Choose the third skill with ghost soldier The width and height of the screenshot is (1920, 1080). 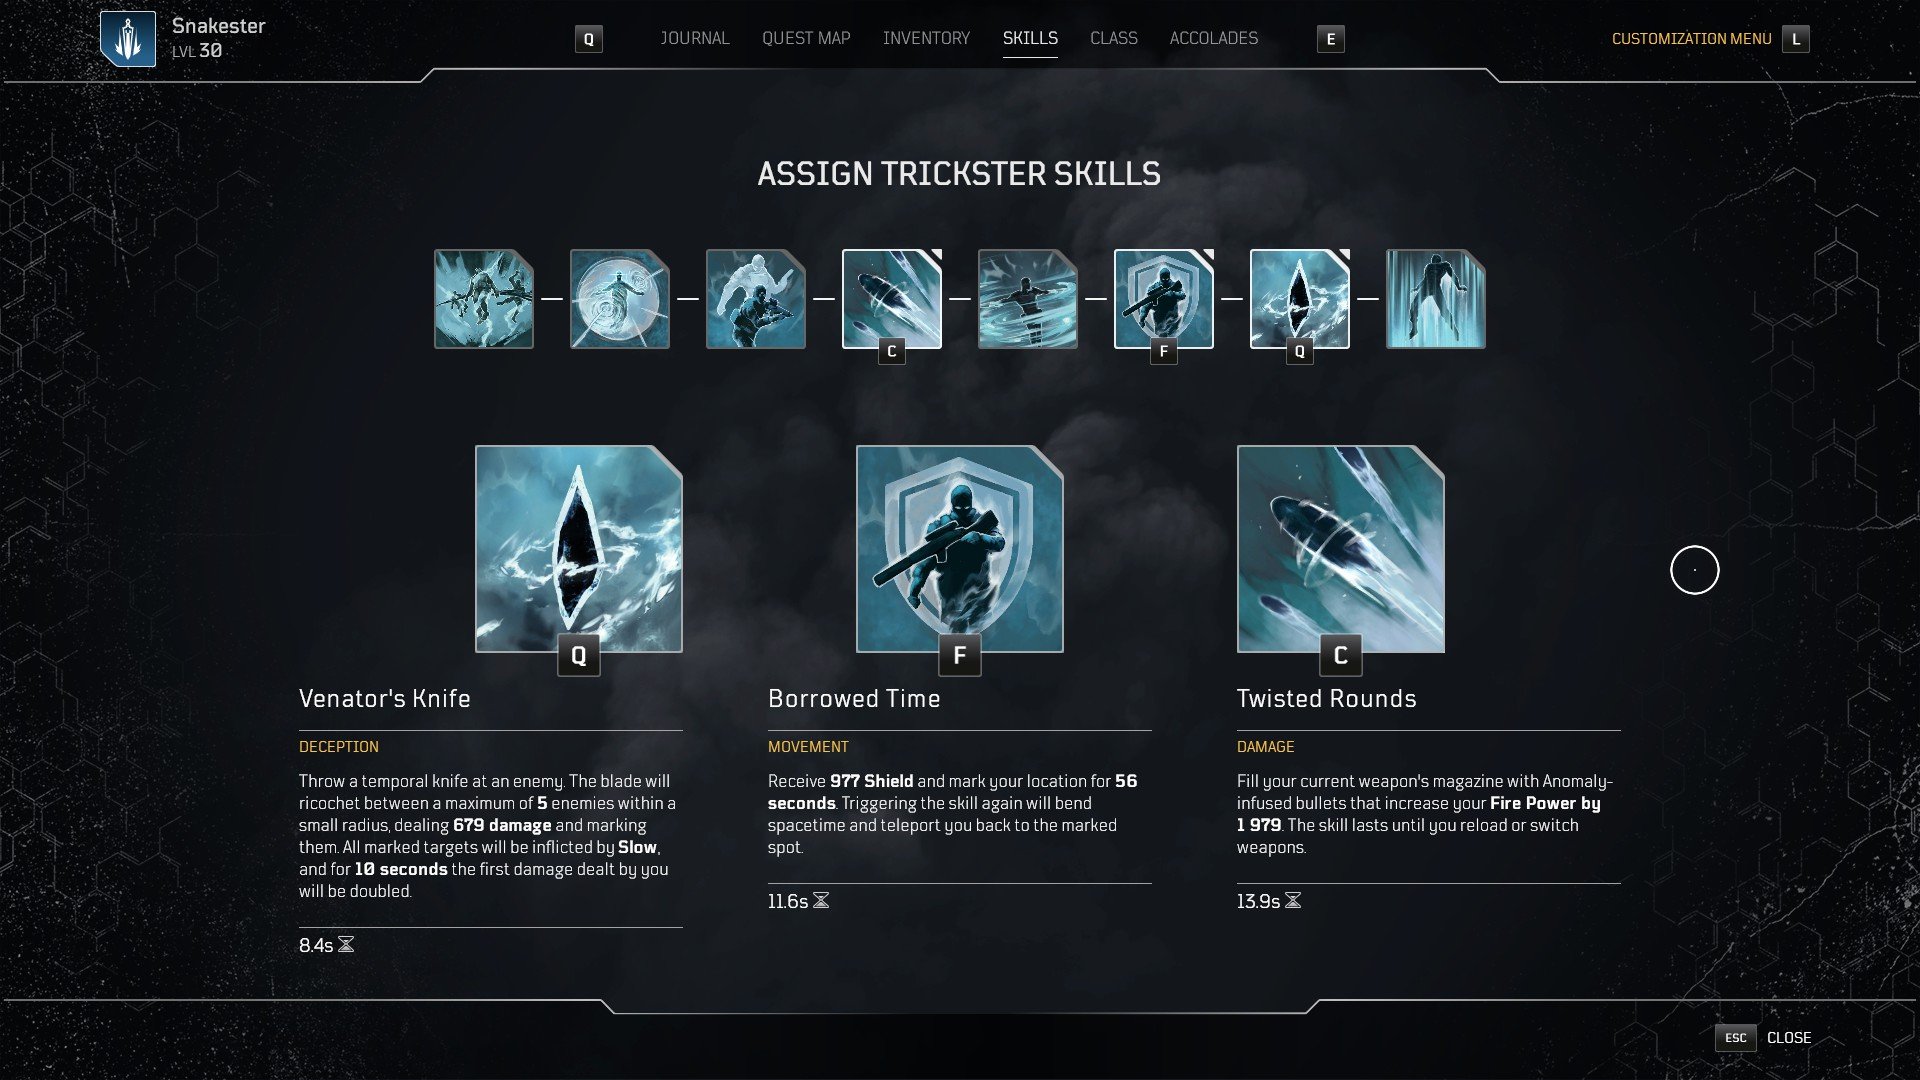pyautogui.click(x=756, y=299)
